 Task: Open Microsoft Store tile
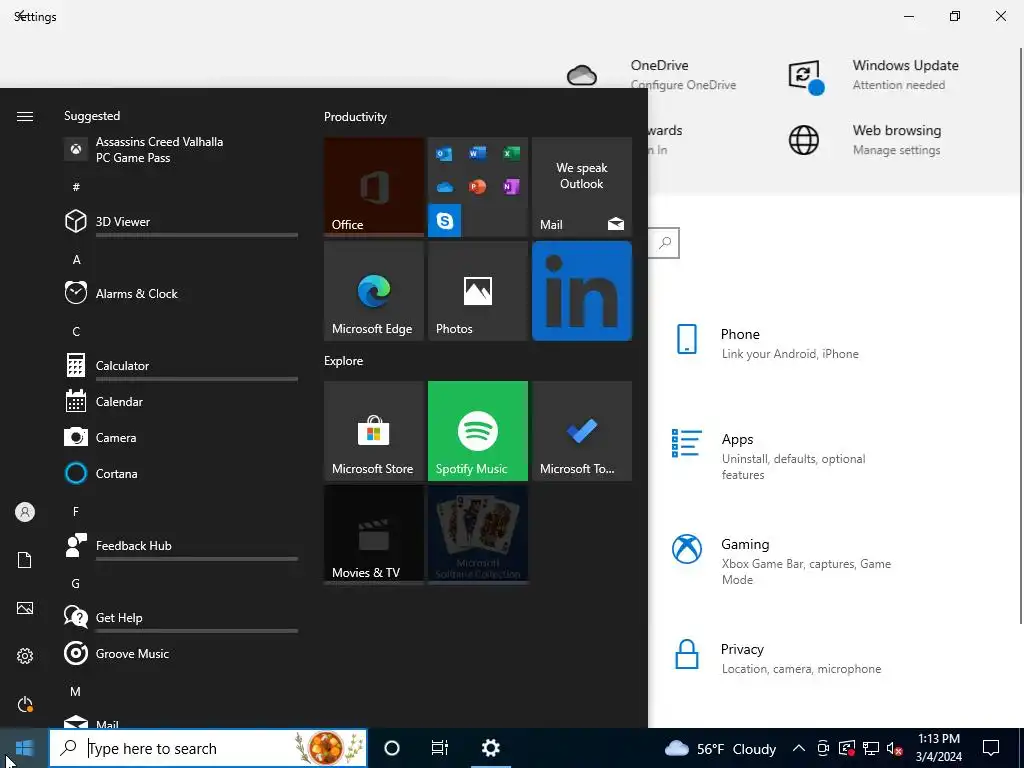(374, 431)
